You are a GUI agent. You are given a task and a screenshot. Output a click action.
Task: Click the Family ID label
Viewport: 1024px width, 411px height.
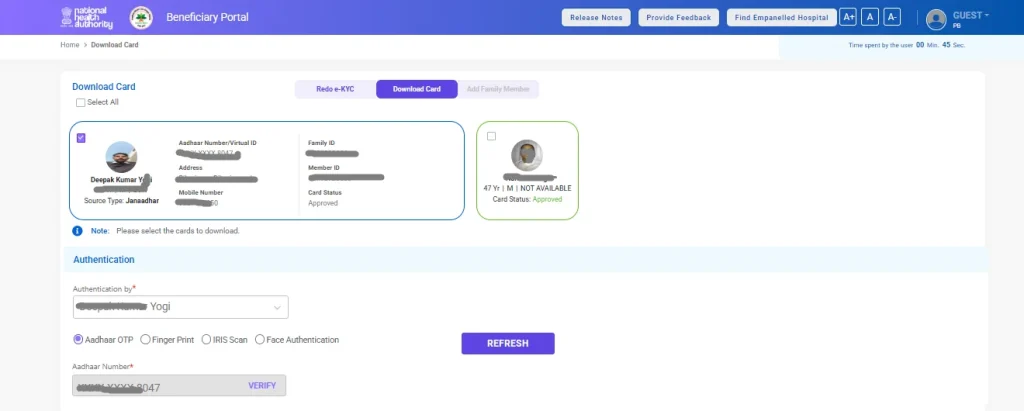(321, 143)
